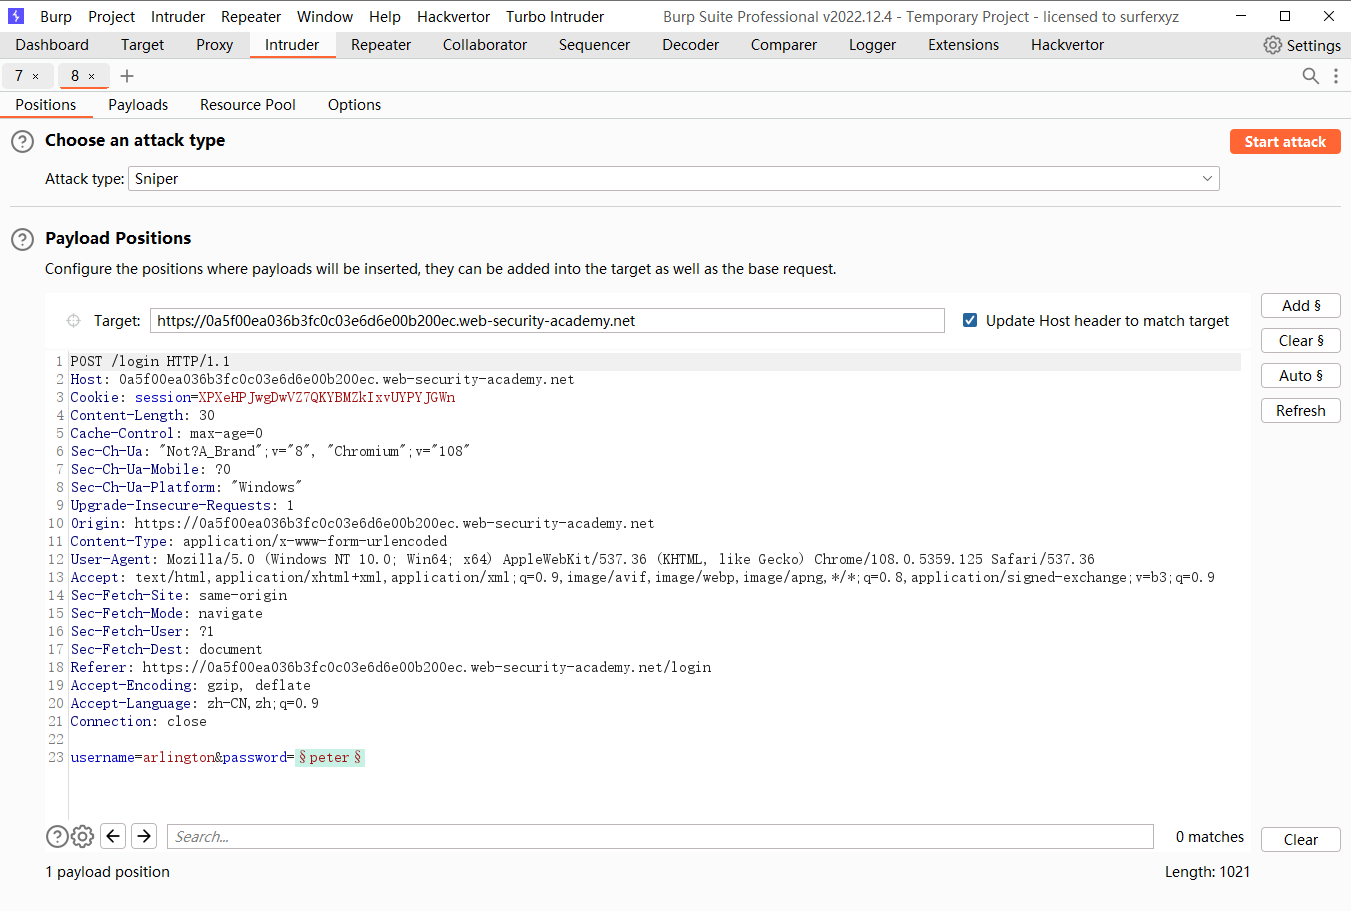The width and height of the screenshot is (1351, 911).
Task: Uncheck Update Host header to match target
Action: pyautogui.click(x=969, y=320)
